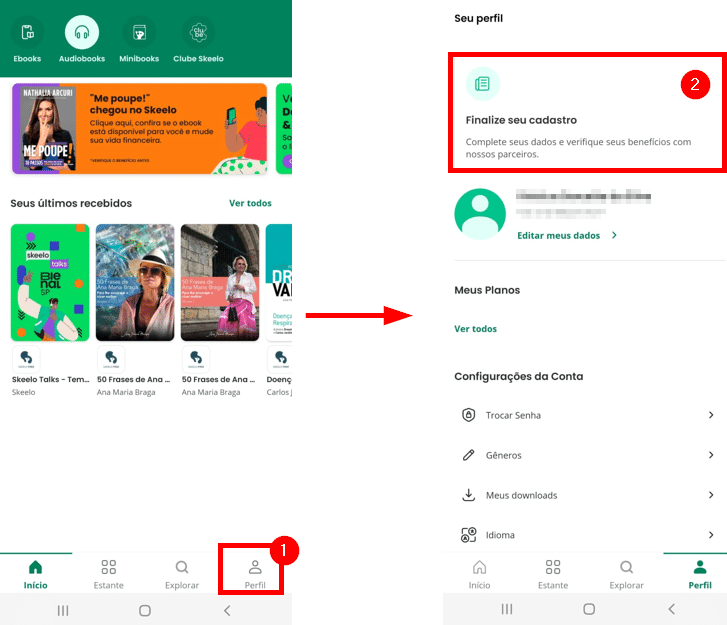Open Trocar Senha setting
Image resolution: width=727 pixels, height=625 pixels.
[587, 415]
